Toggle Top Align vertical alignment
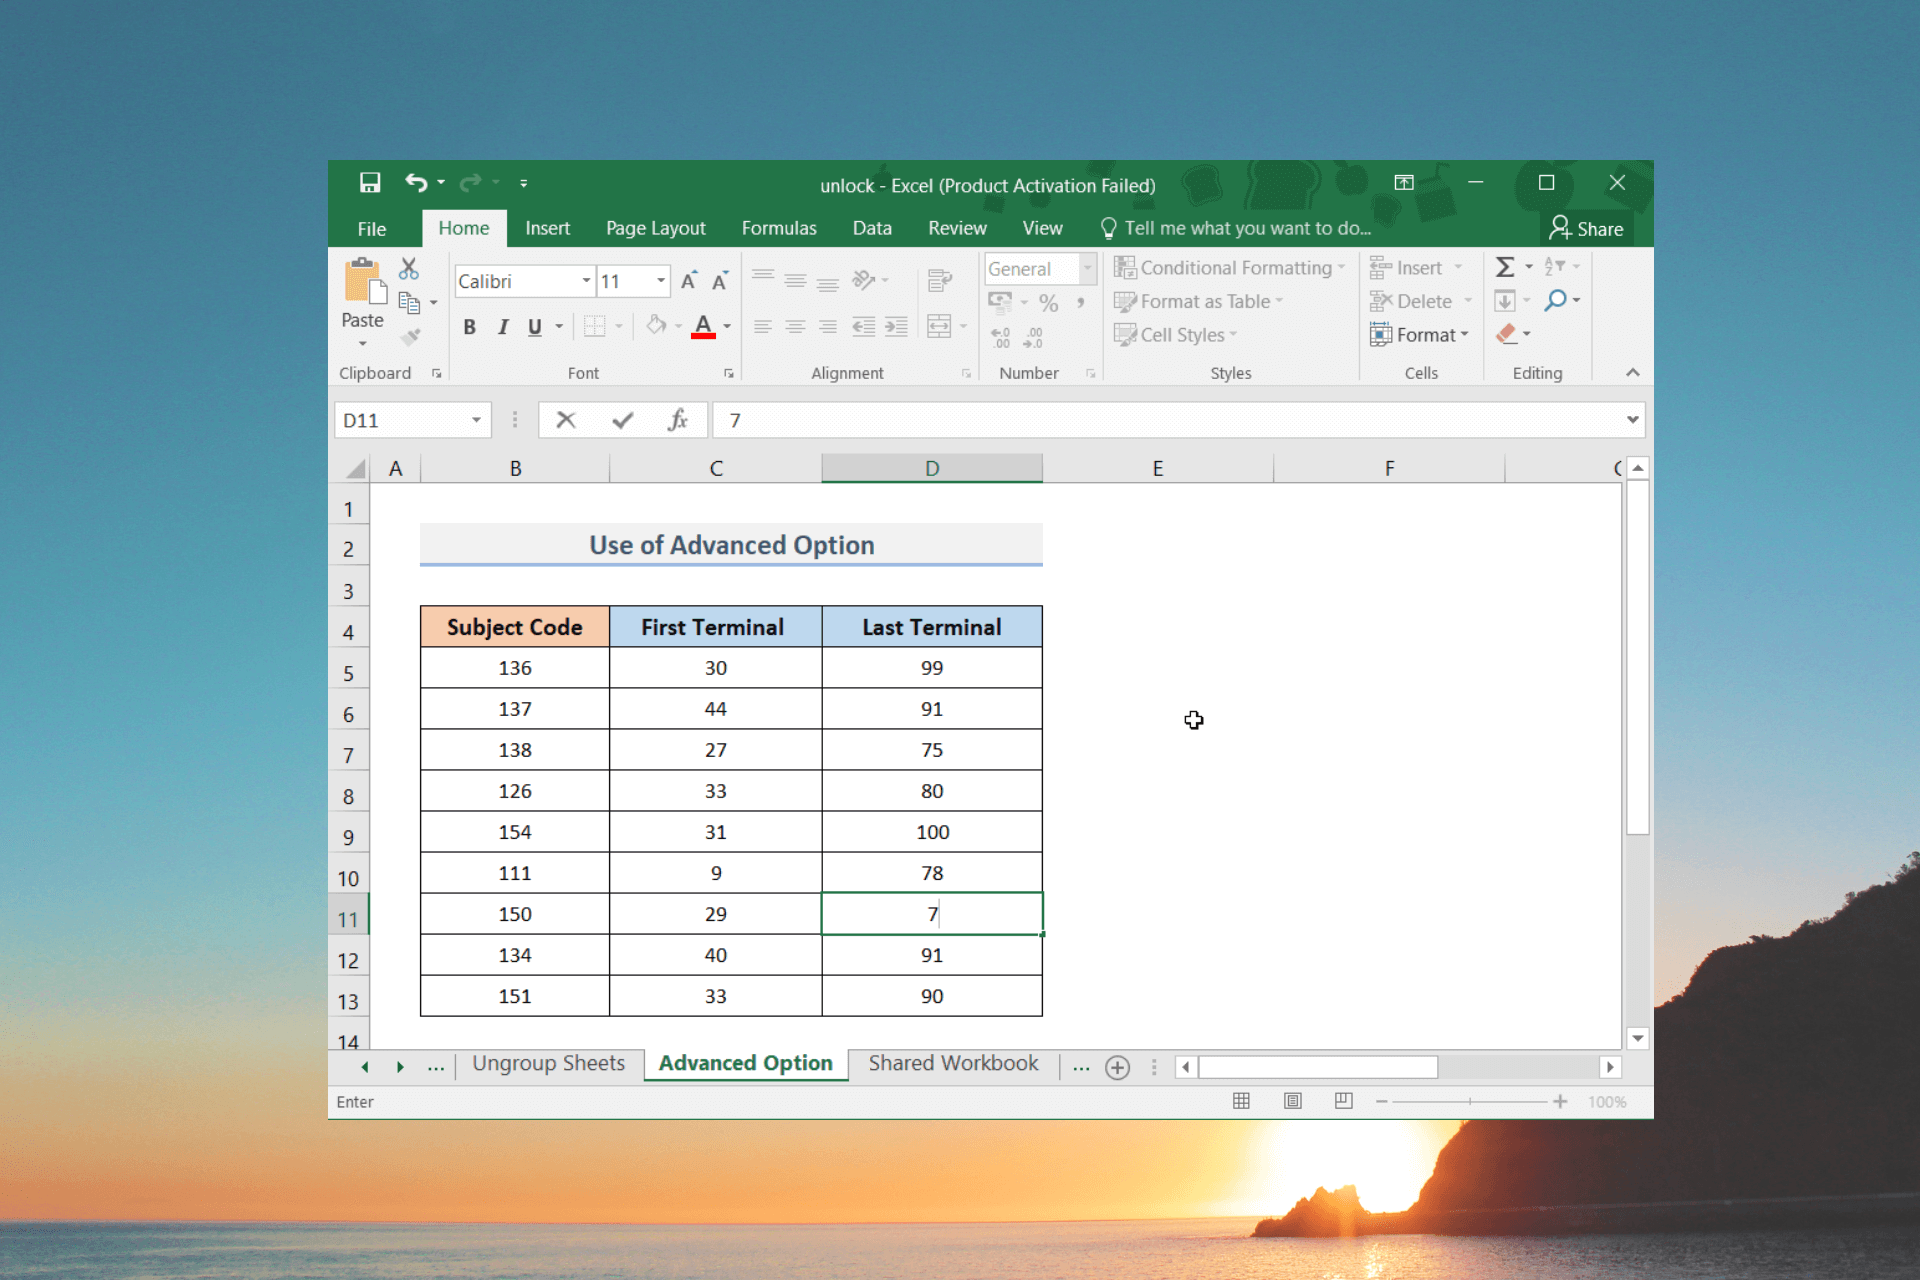Screen dimensions: 1920x1280 click(x=762, y=278)
